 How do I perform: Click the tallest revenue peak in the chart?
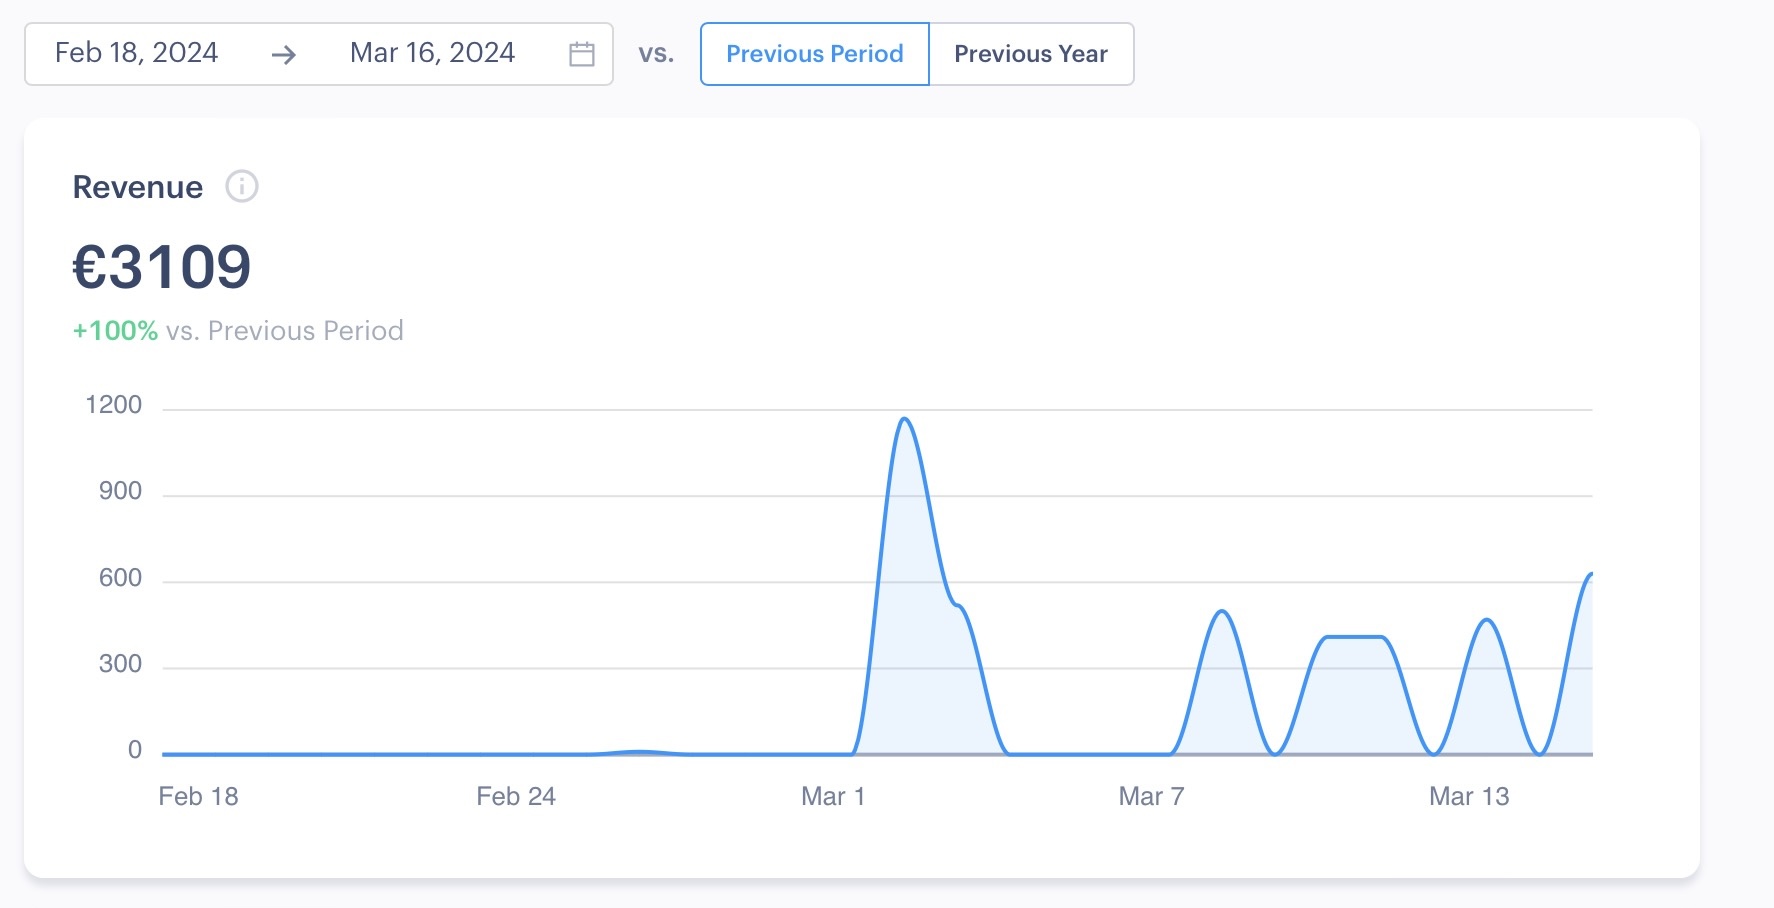pos(905,420)
